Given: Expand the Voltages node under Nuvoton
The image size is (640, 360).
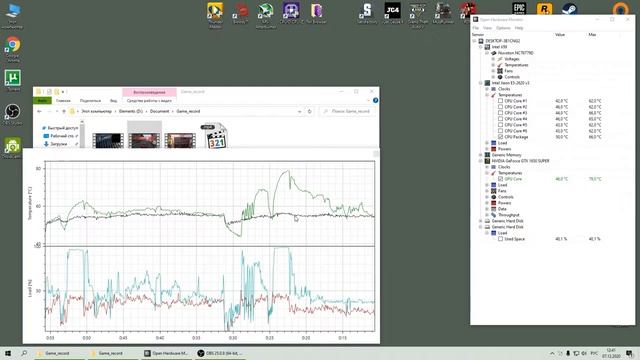Looking at the screenshot, I should click(x=493, y=59).
